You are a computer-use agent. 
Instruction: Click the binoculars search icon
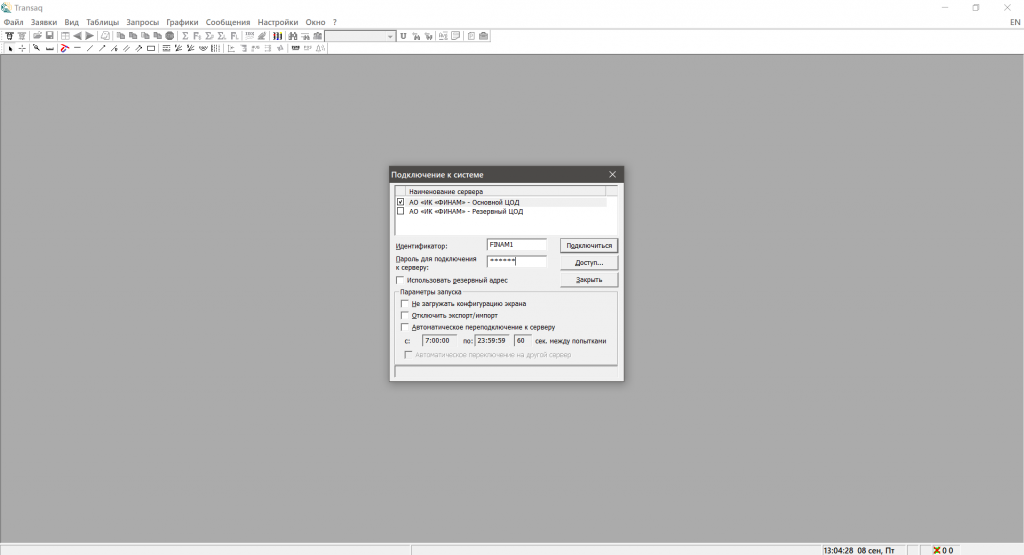(293, 36)
